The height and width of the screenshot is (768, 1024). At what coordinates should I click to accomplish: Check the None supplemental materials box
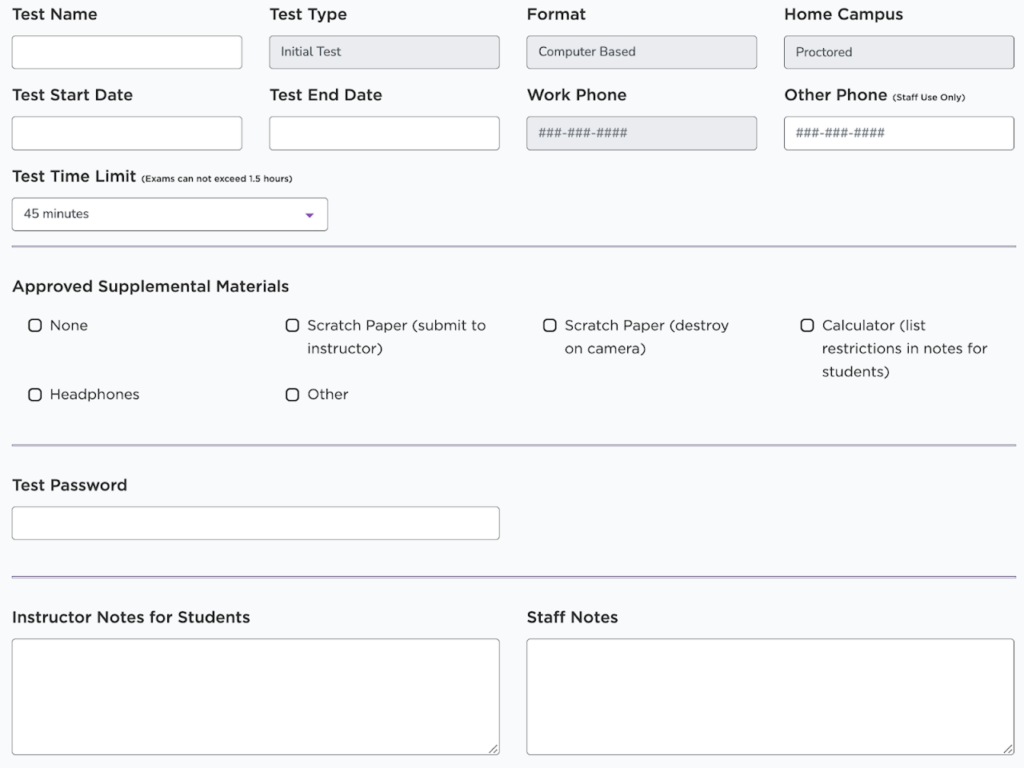click(x=35, y=326)
